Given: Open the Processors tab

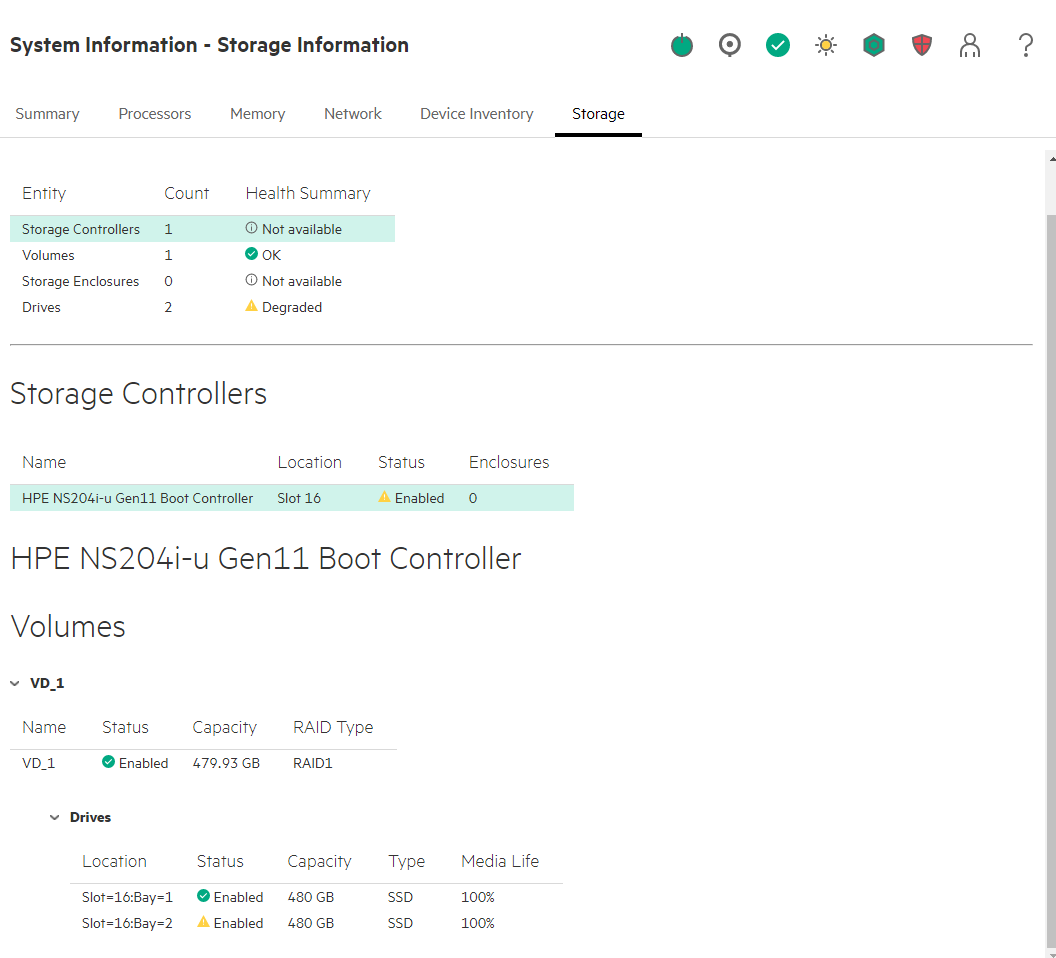Looking at the screenshot, I should tap(155, 114).
